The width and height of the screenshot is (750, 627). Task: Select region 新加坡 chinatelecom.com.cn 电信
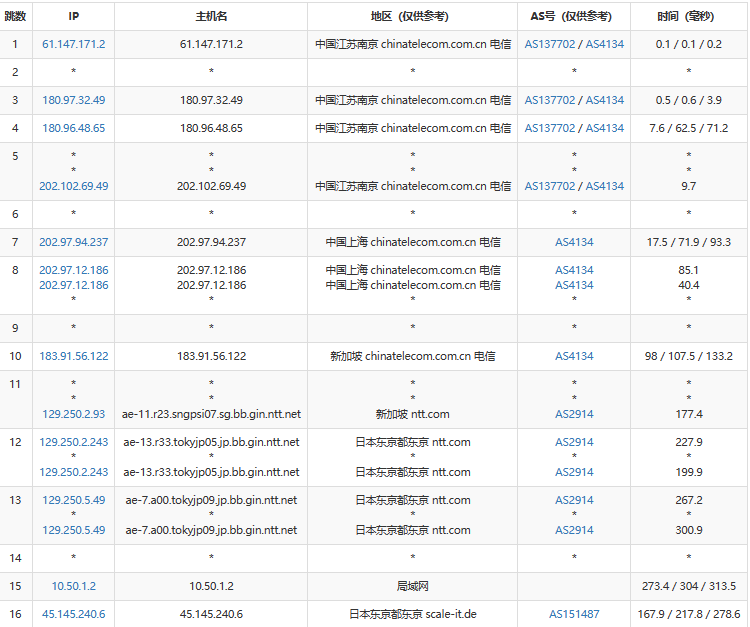[x=412, y=356]
